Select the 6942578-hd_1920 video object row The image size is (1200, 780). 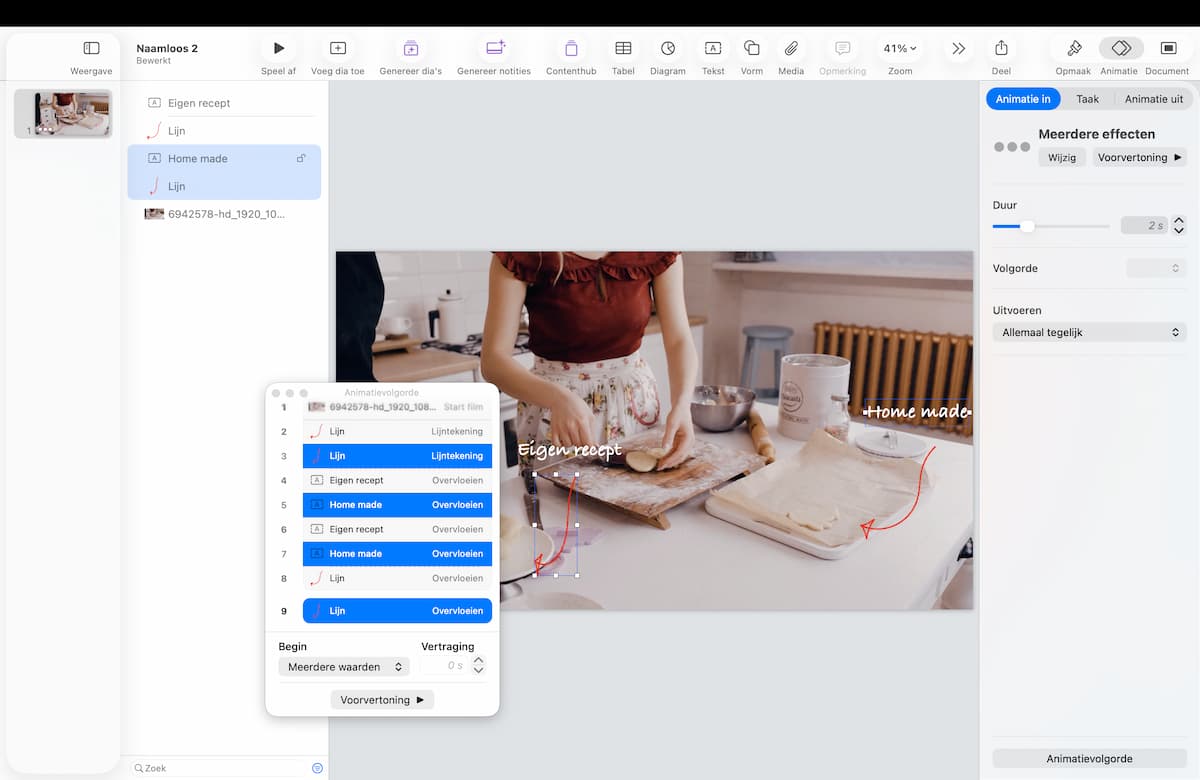tap(224, 213)
